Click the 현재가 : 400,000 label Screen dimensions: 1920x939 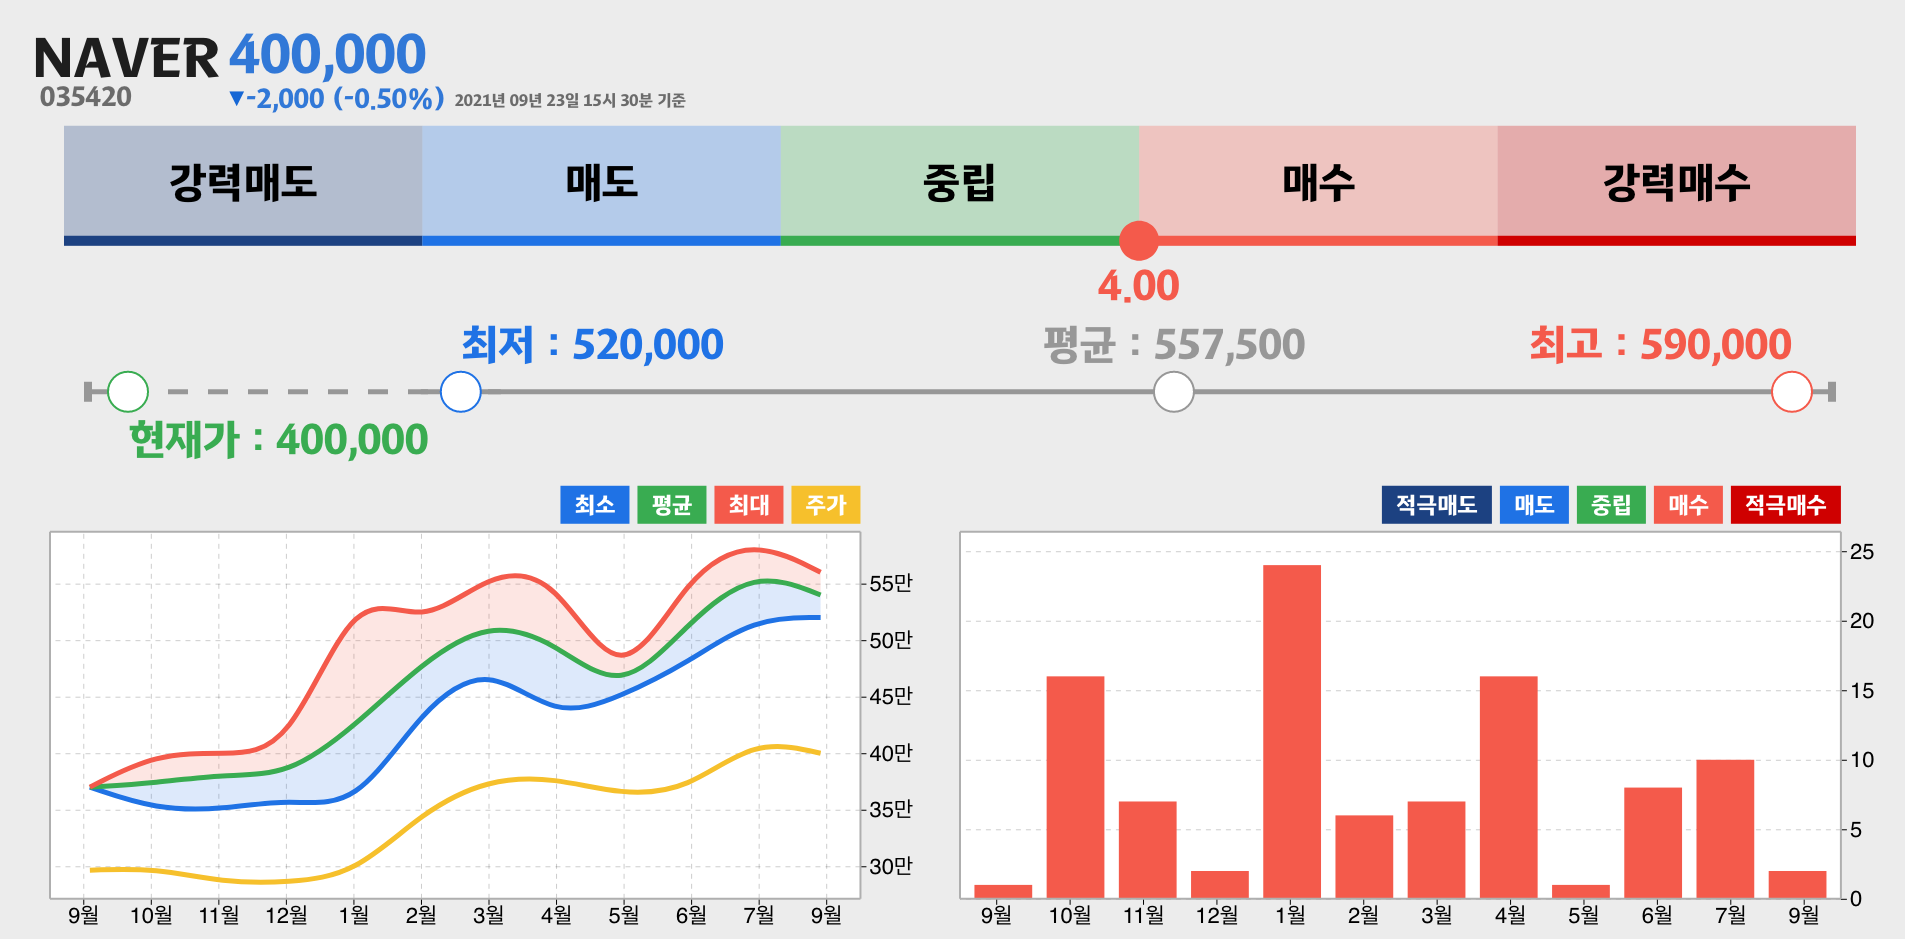(279, 440)
